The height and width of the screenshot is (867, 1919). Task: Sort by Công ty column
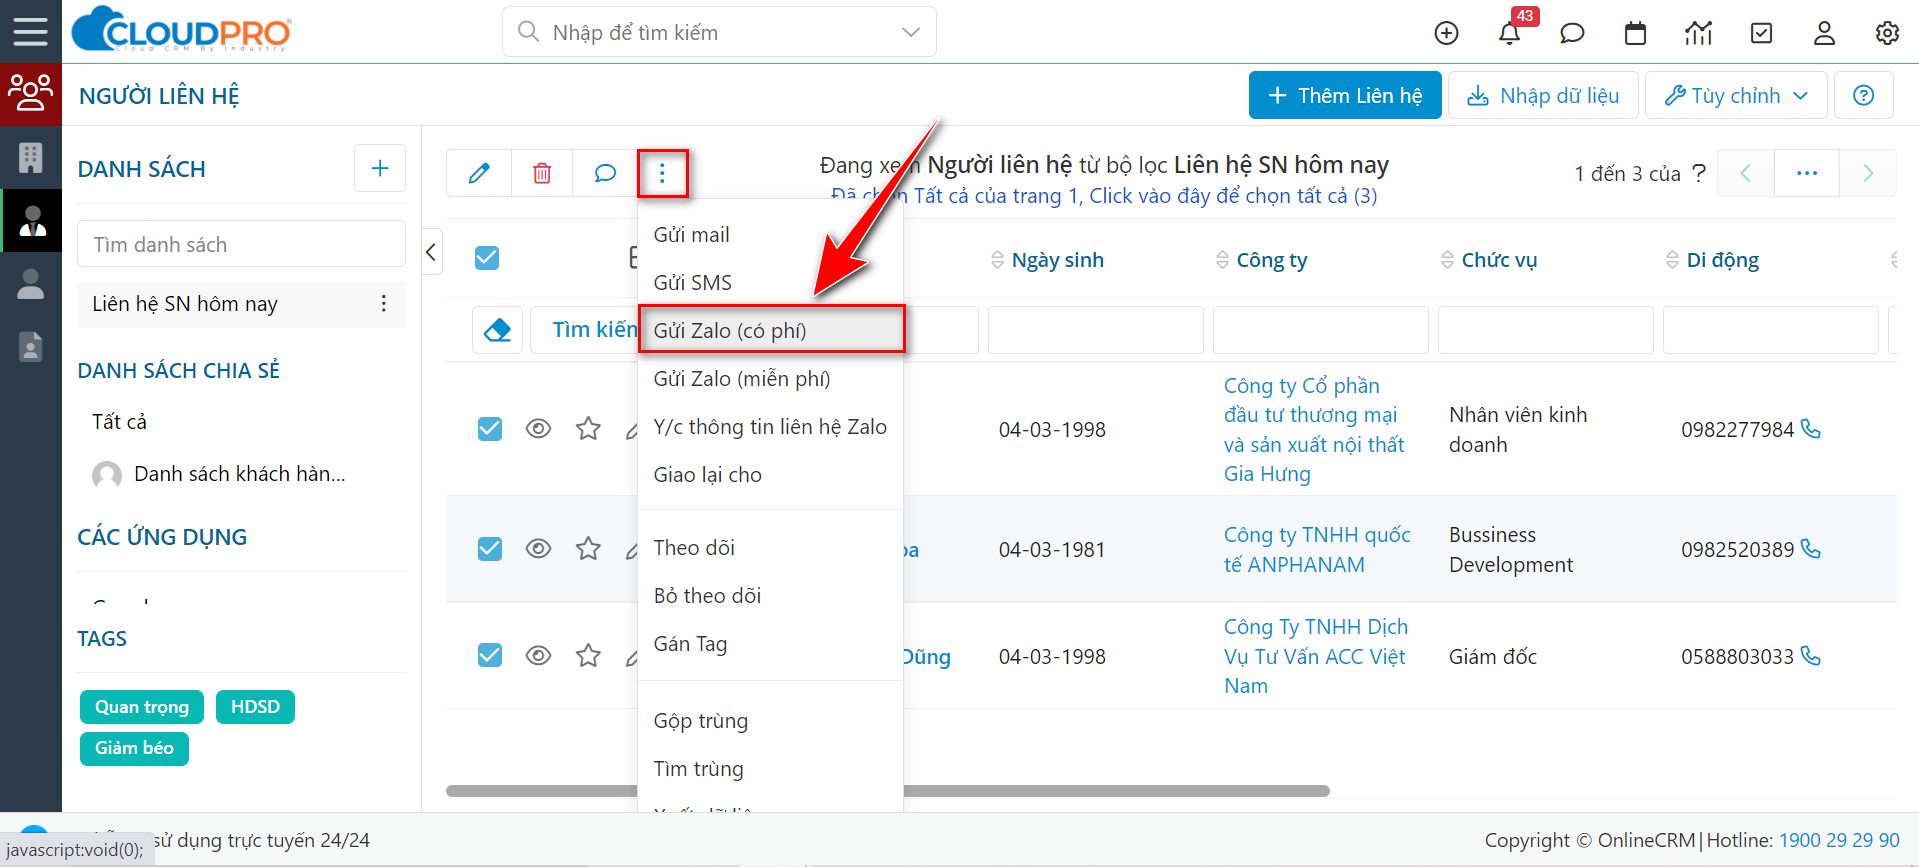coord(1261,260)
